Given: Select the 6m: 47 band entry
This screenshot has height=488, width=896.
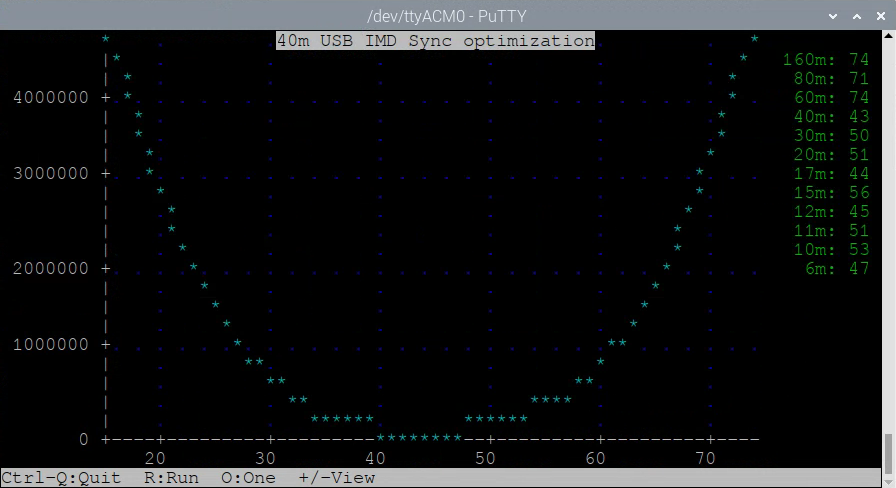Looking at the screenshot, I should point(835,268).
